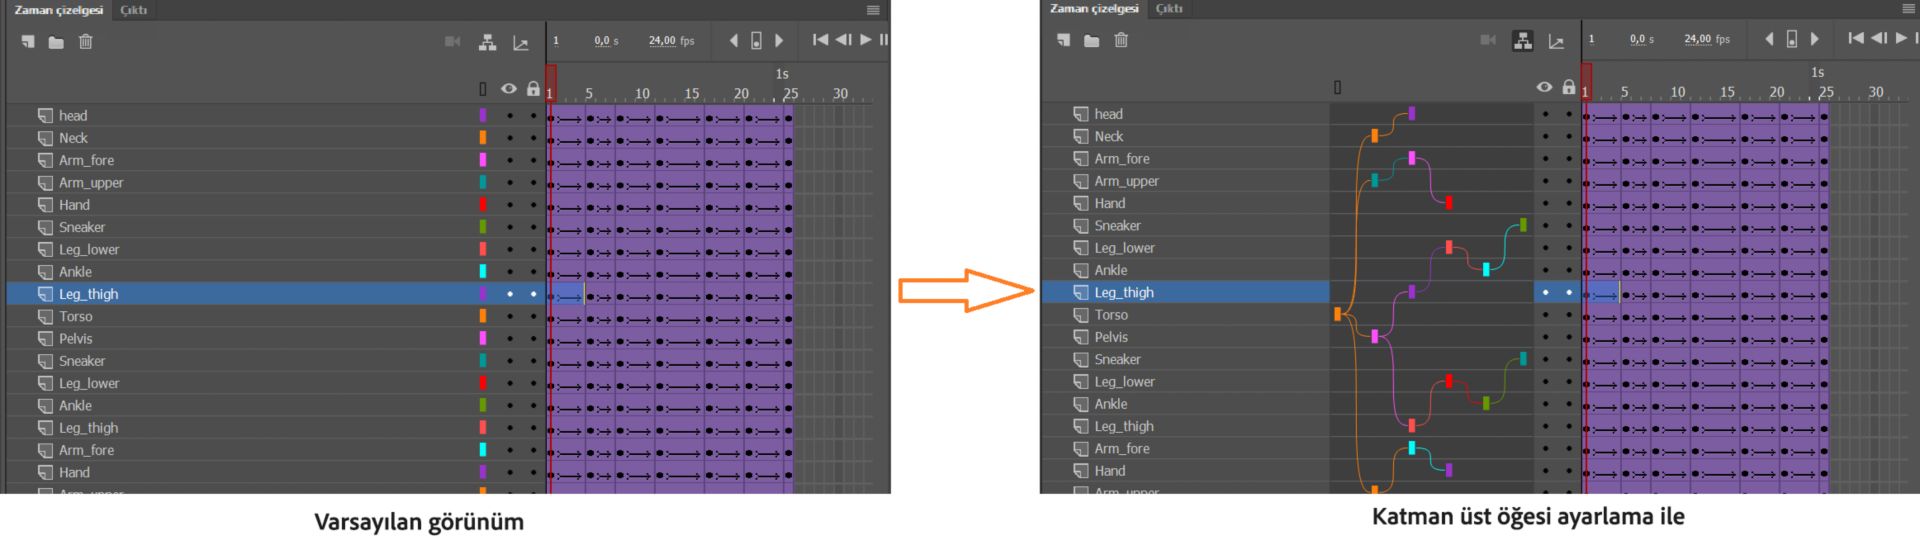Create a new layer in the default-view timeline
Image resolution: width=1920 pixels, height=546 pixels.
pyautogui.click(x=28, y=42)
